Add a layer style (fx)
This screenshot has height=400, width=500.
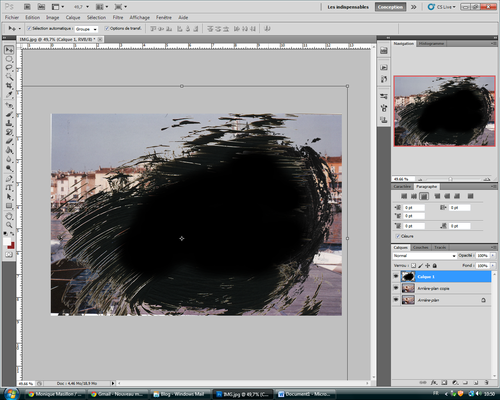tap(434, 383)
